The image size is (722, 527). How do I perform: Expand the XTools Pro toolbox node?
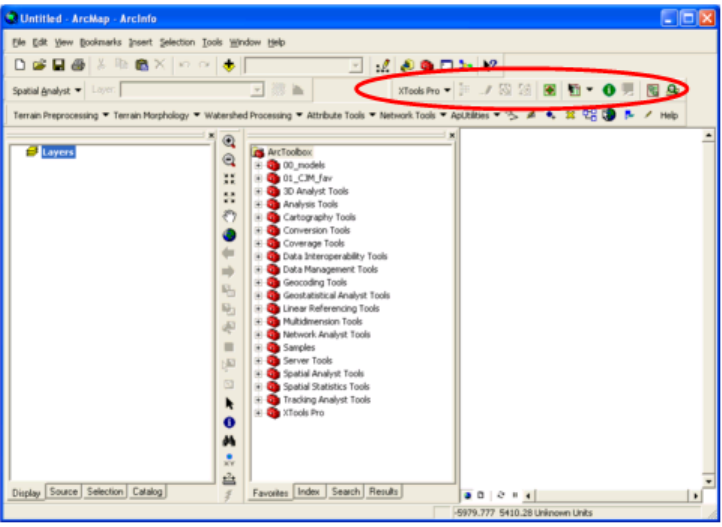pos(258,412)
